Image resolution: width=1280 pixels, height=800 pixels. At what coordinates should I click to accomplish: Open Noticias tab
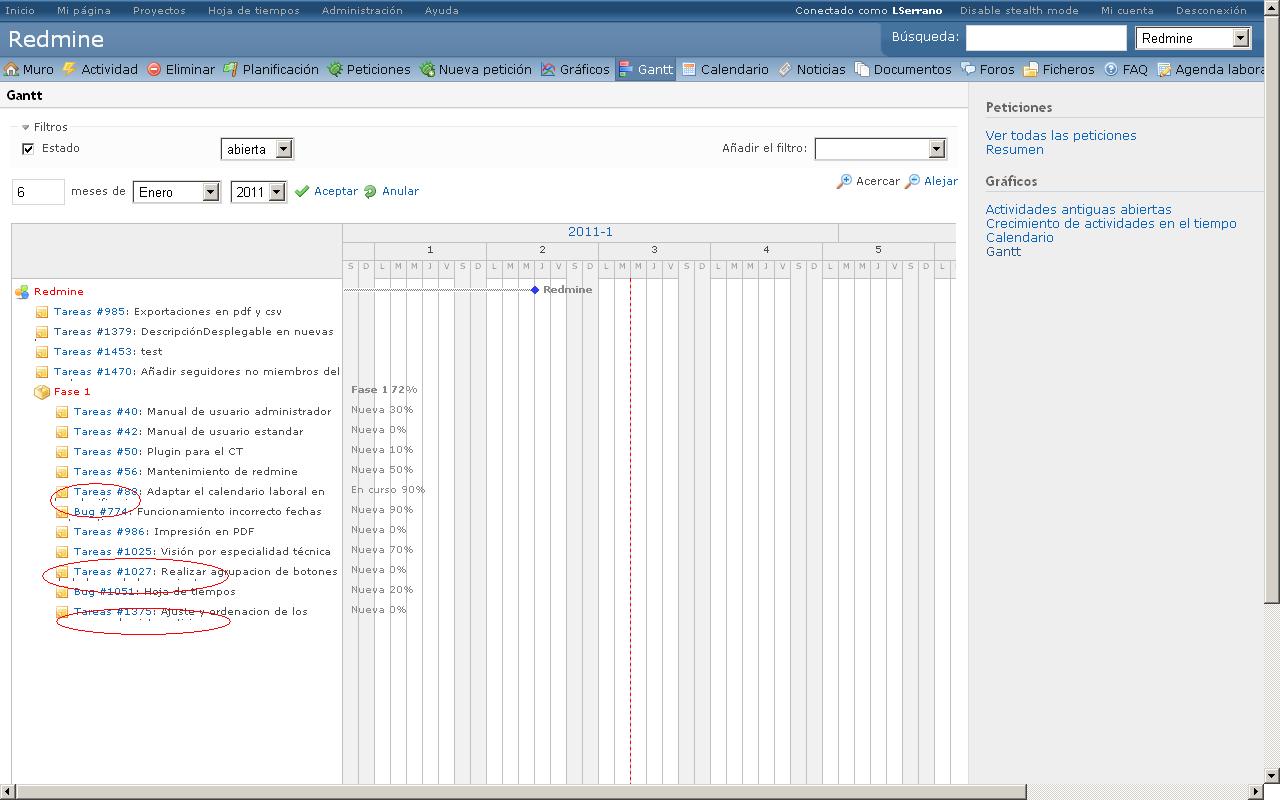pyautogui.click(x=811, y=69)
